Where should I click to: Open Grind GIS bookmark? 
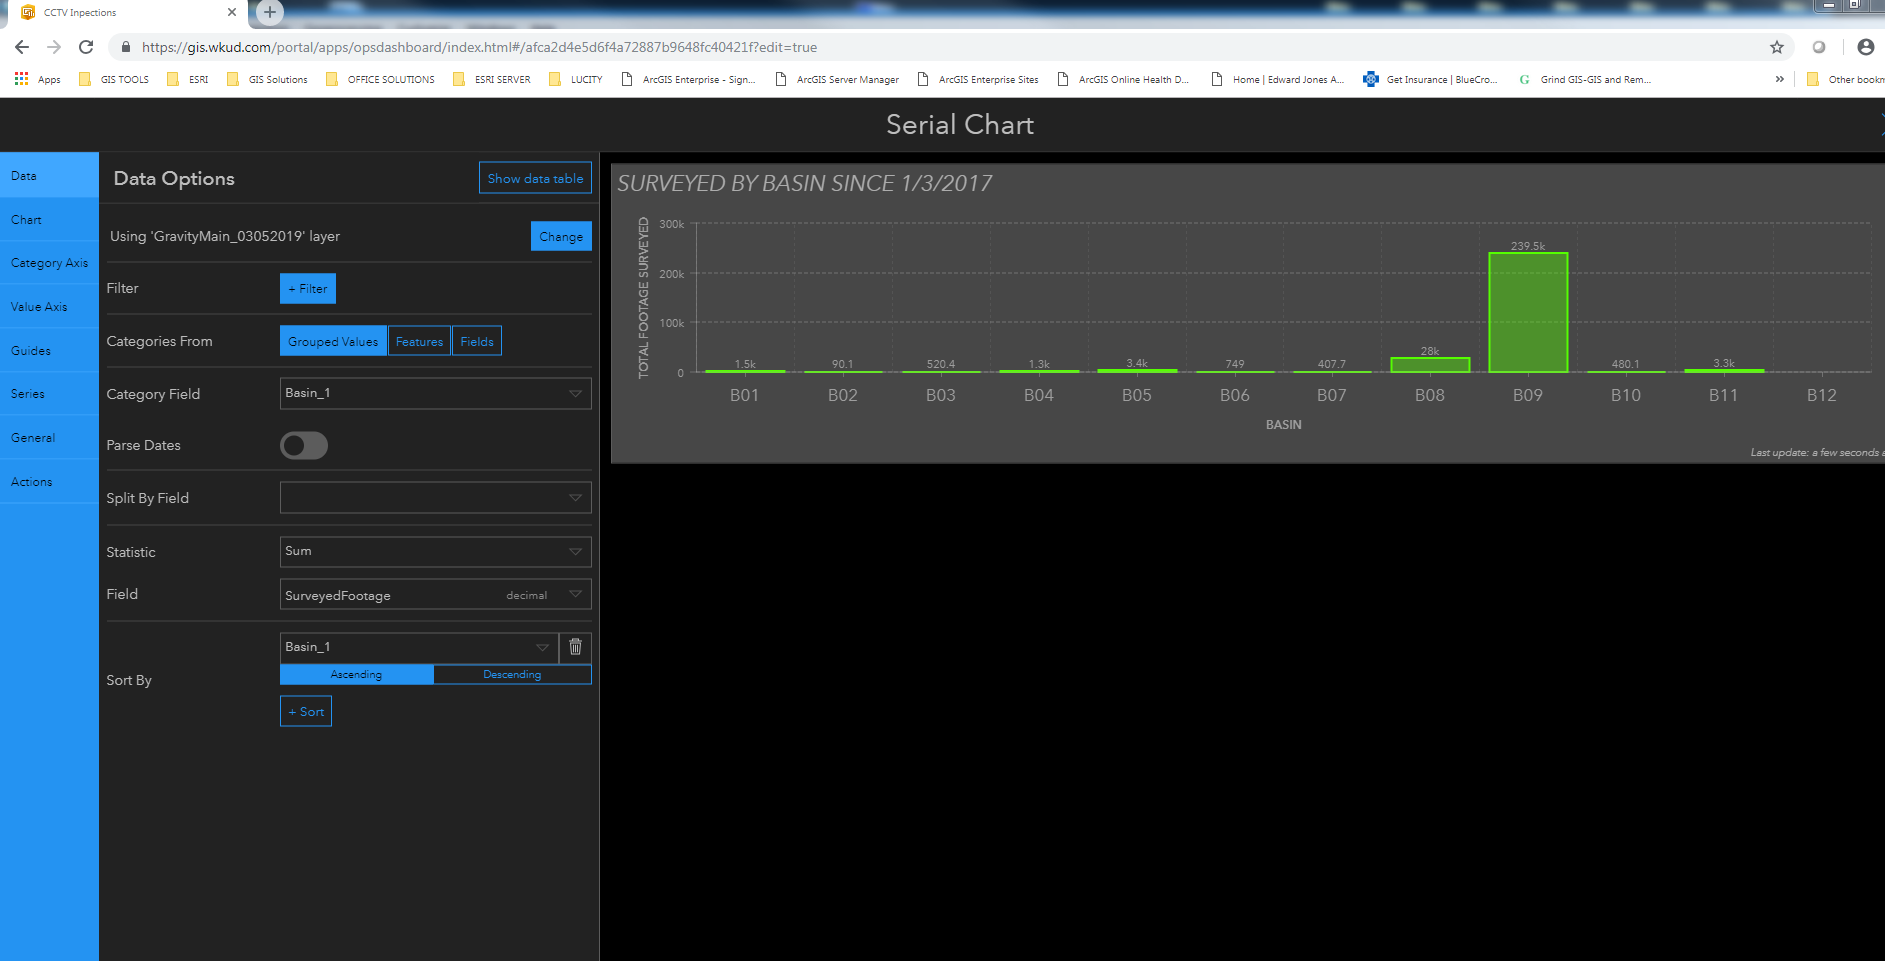[x=1585, y=79]
